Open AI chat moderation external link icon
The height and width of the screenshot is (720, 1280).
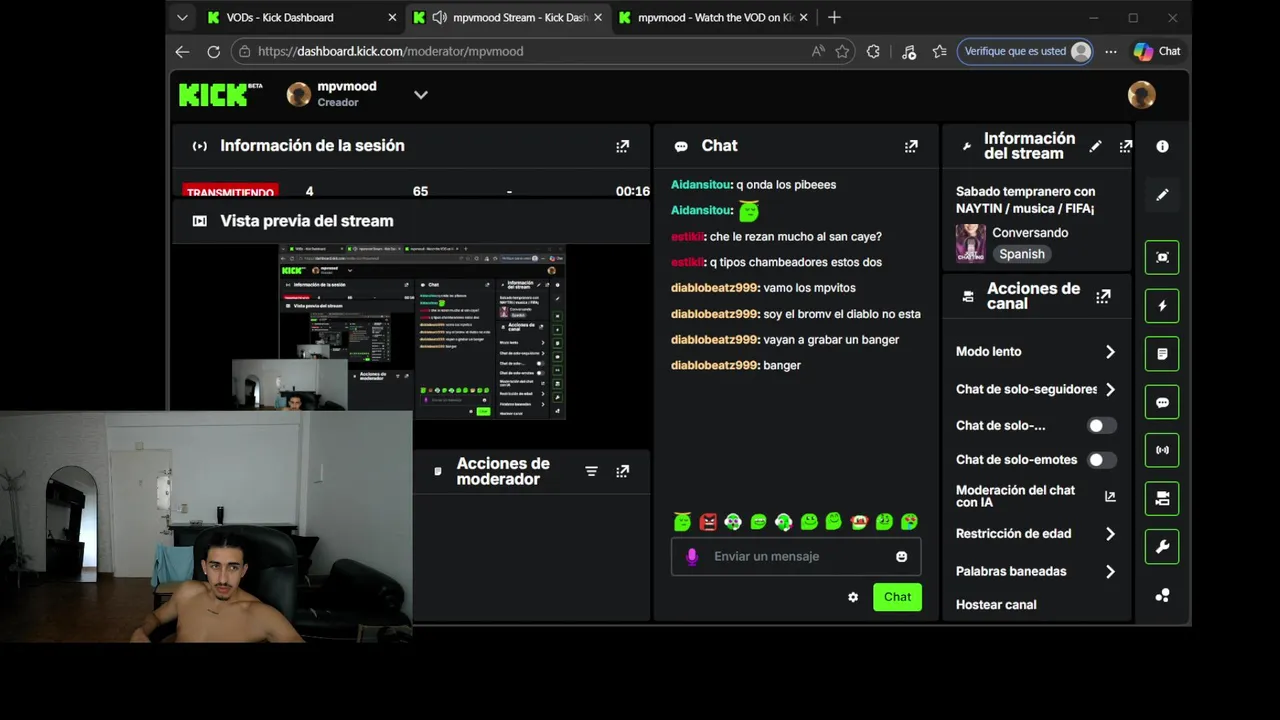(1110, 496)
